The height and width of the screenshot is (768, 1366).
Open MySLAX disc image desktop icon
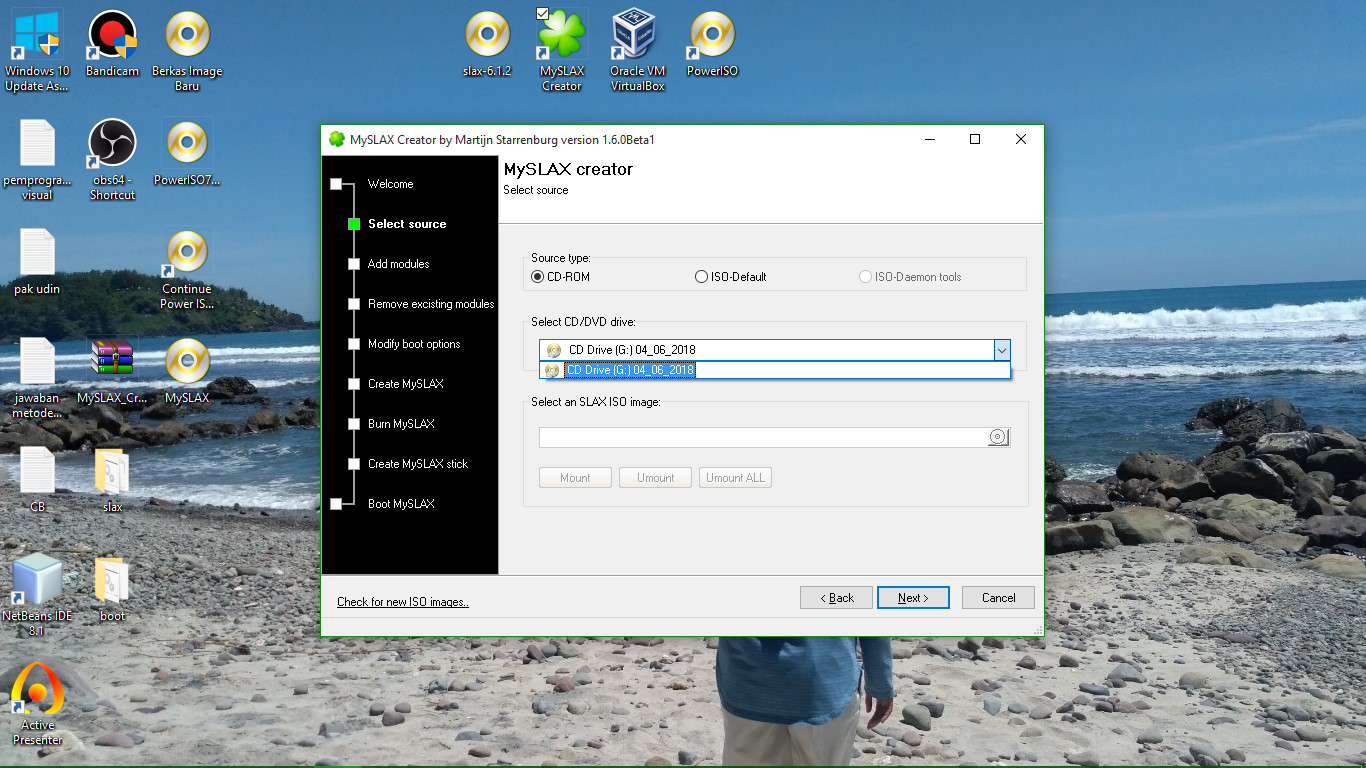(187, 370)
